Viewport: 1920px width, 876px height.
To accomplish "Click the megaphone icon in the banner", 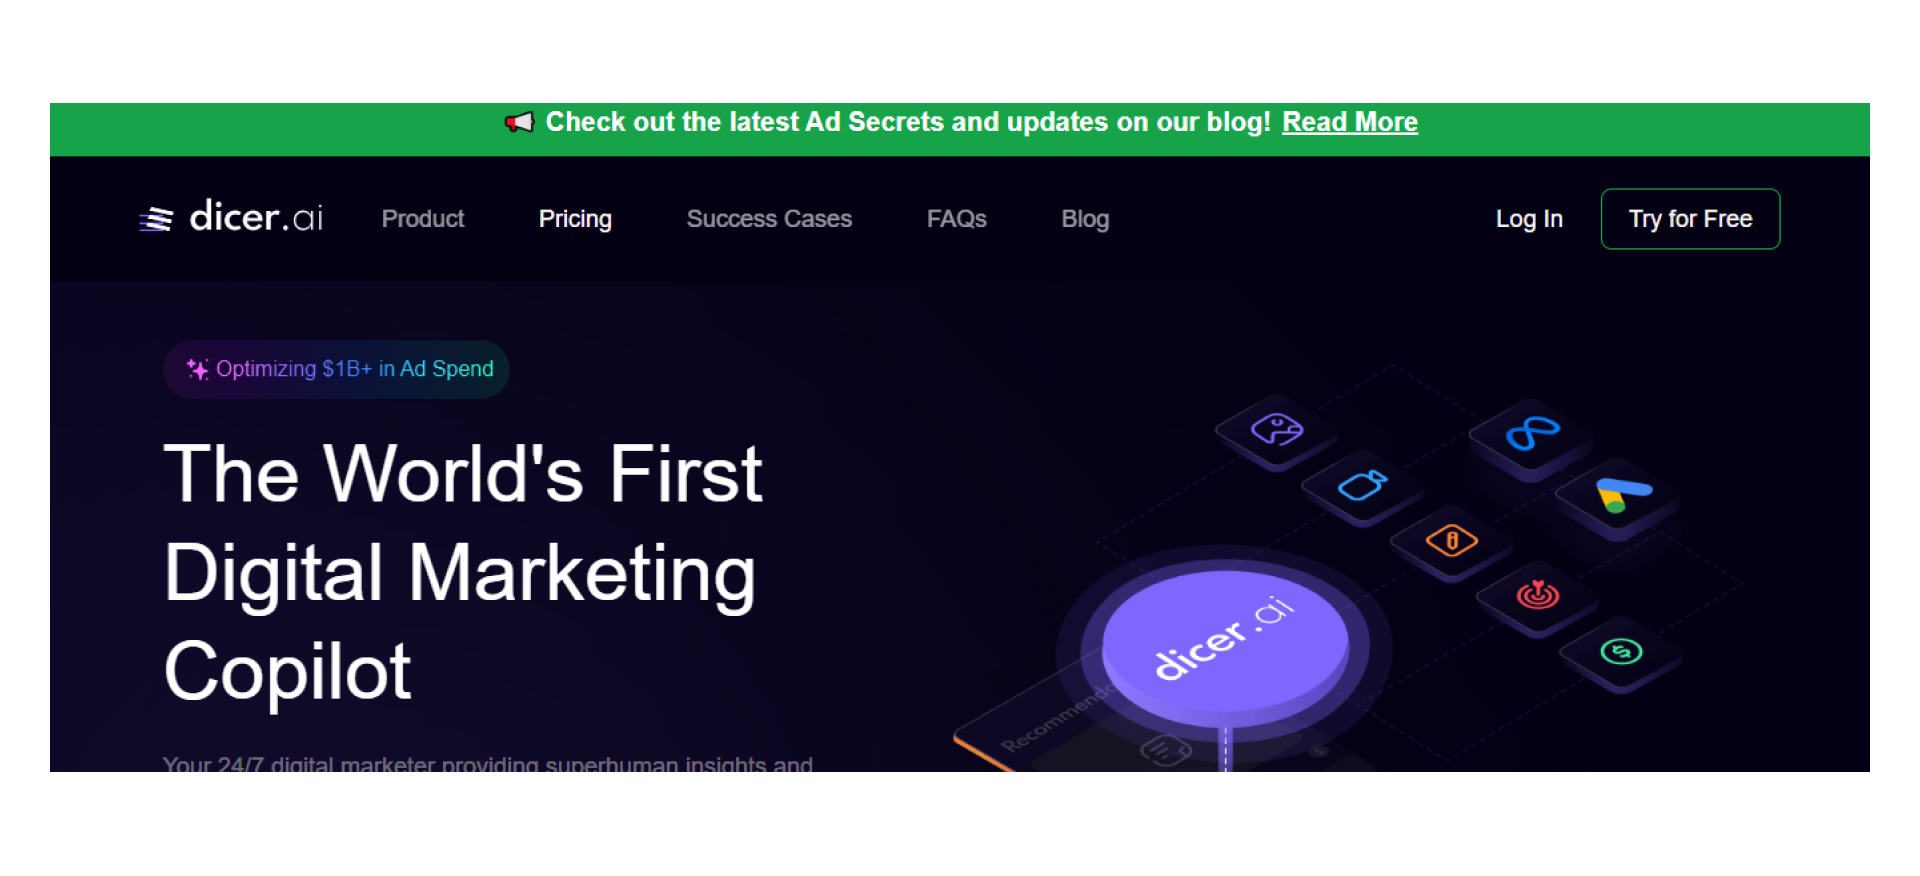I will point(519,121).
